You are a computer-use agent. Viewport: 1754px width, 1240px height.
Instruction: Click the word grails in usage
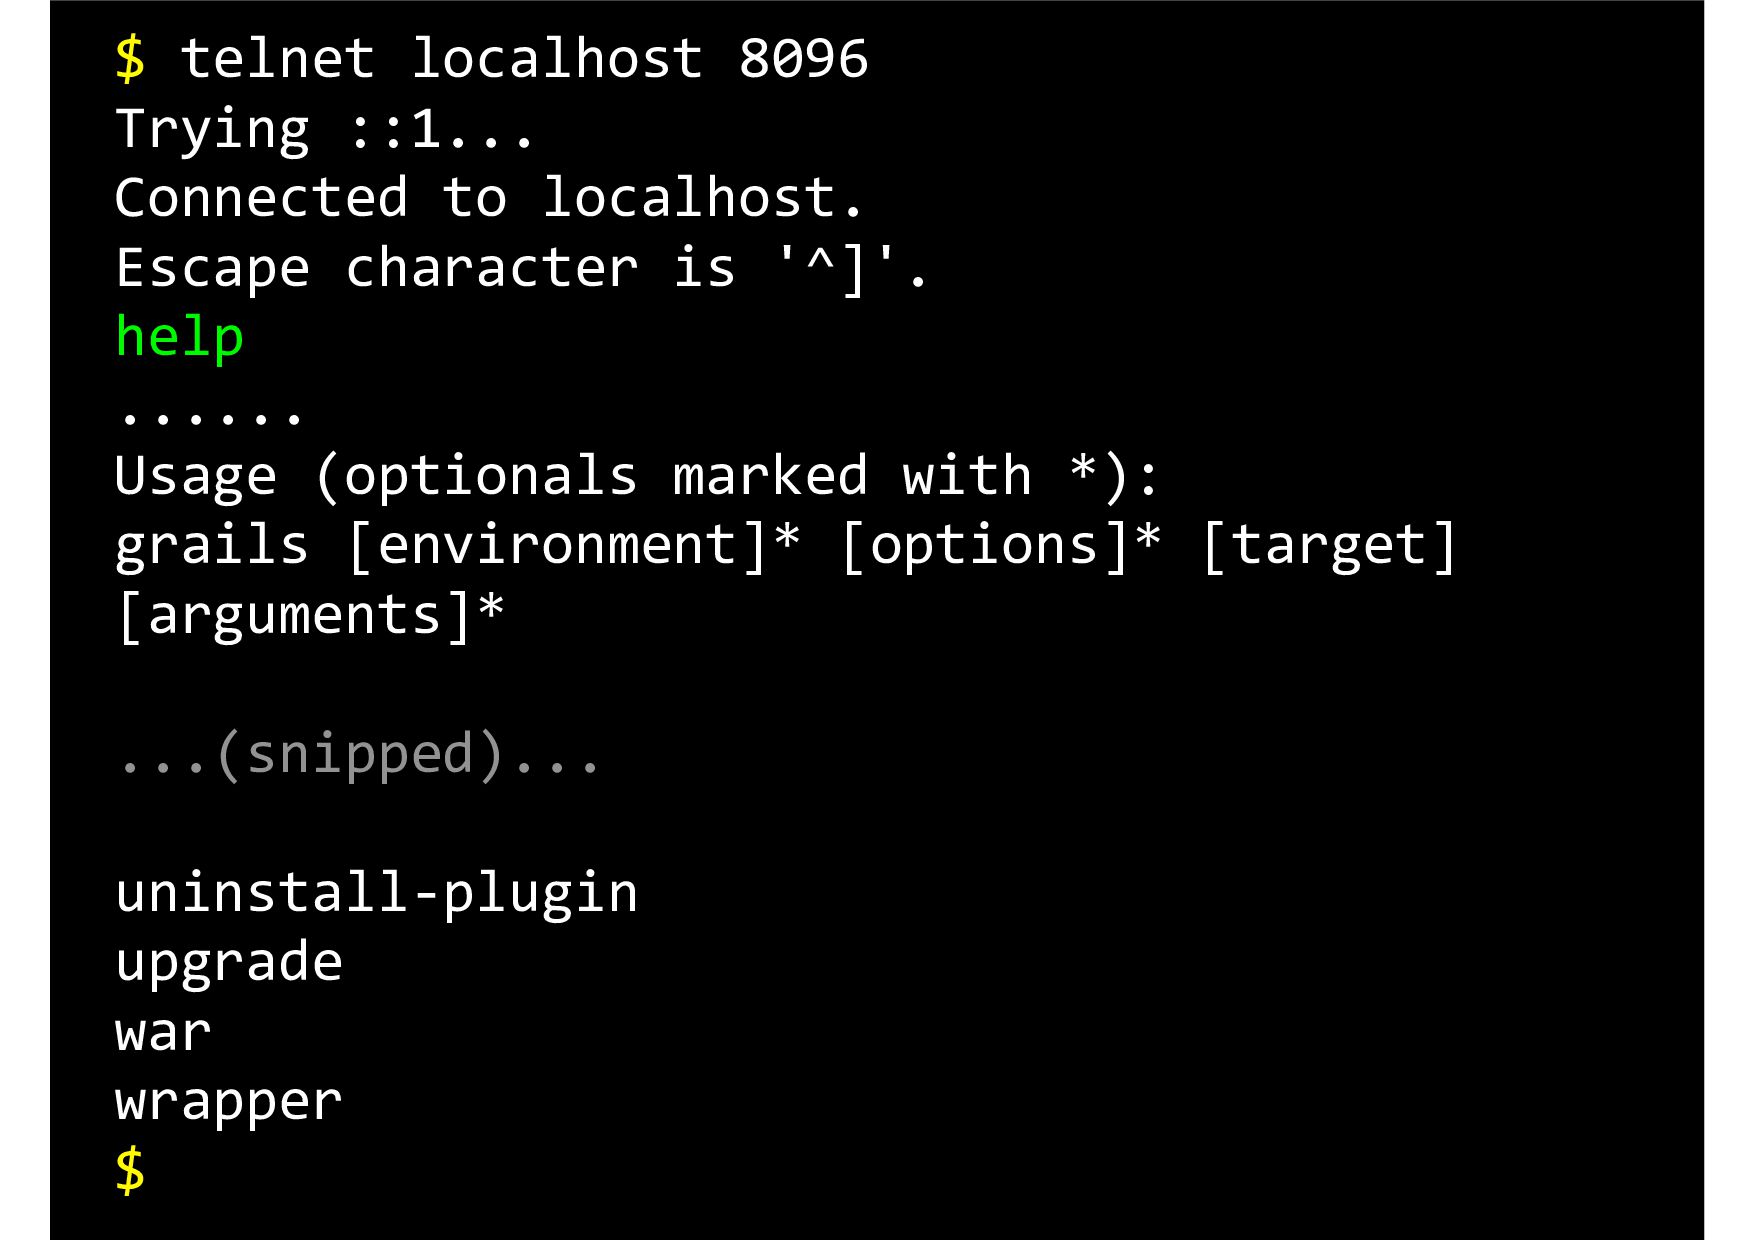coord(212,547)
